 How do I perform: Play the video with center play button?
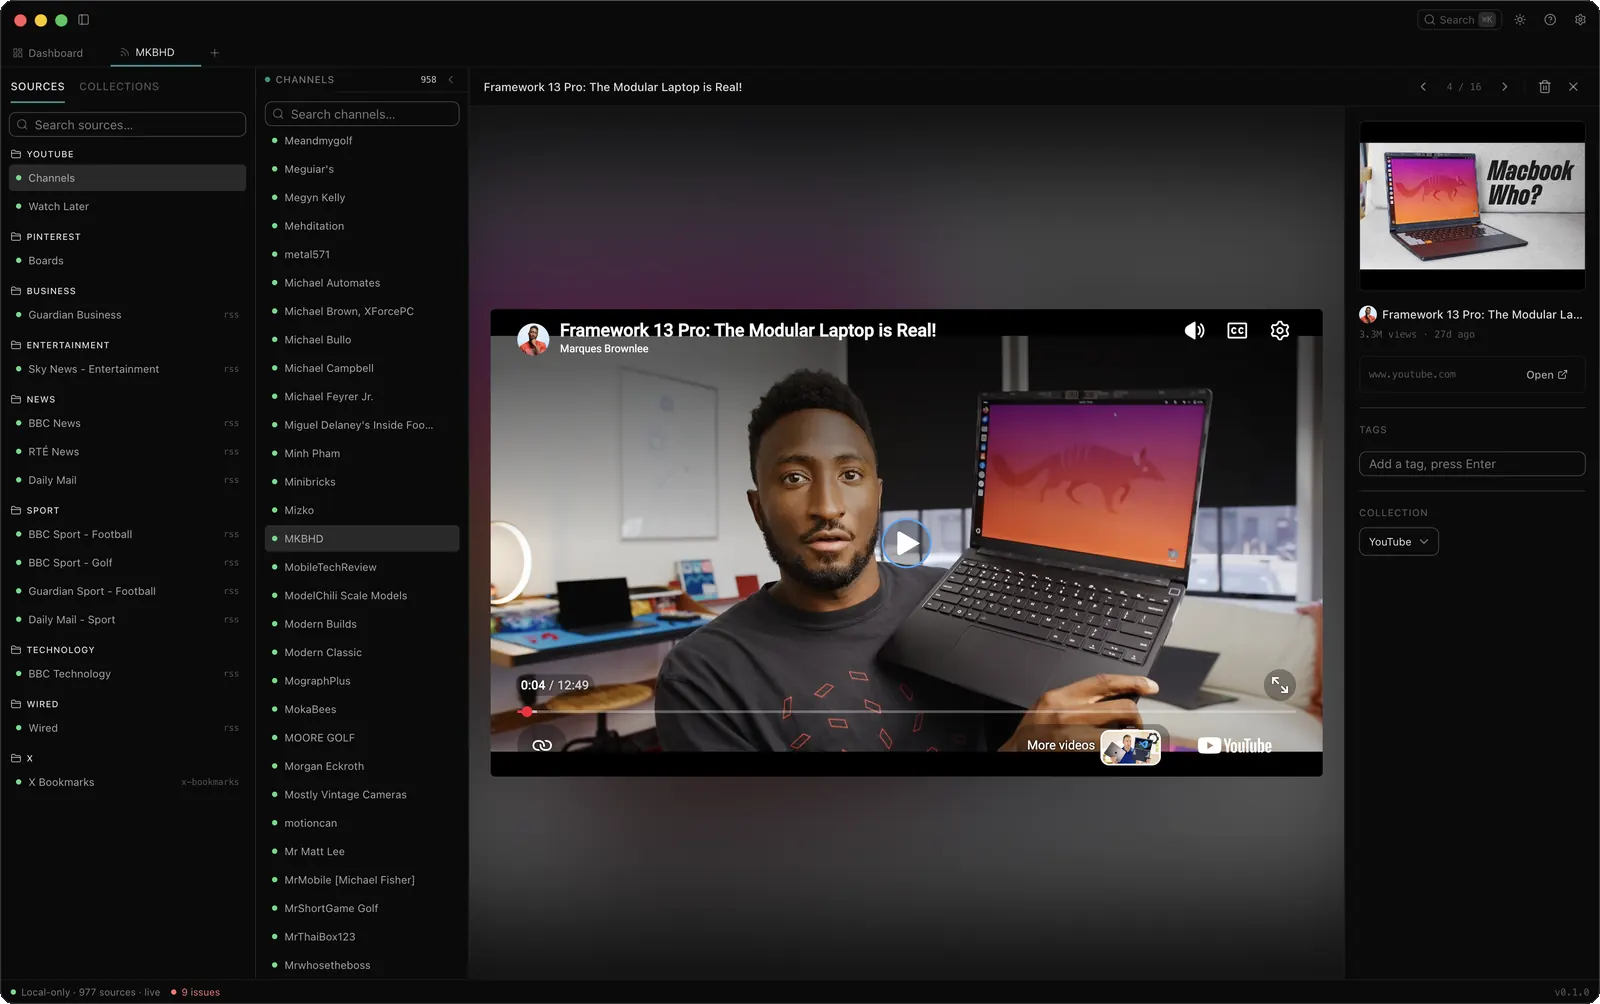click(906, 543)
